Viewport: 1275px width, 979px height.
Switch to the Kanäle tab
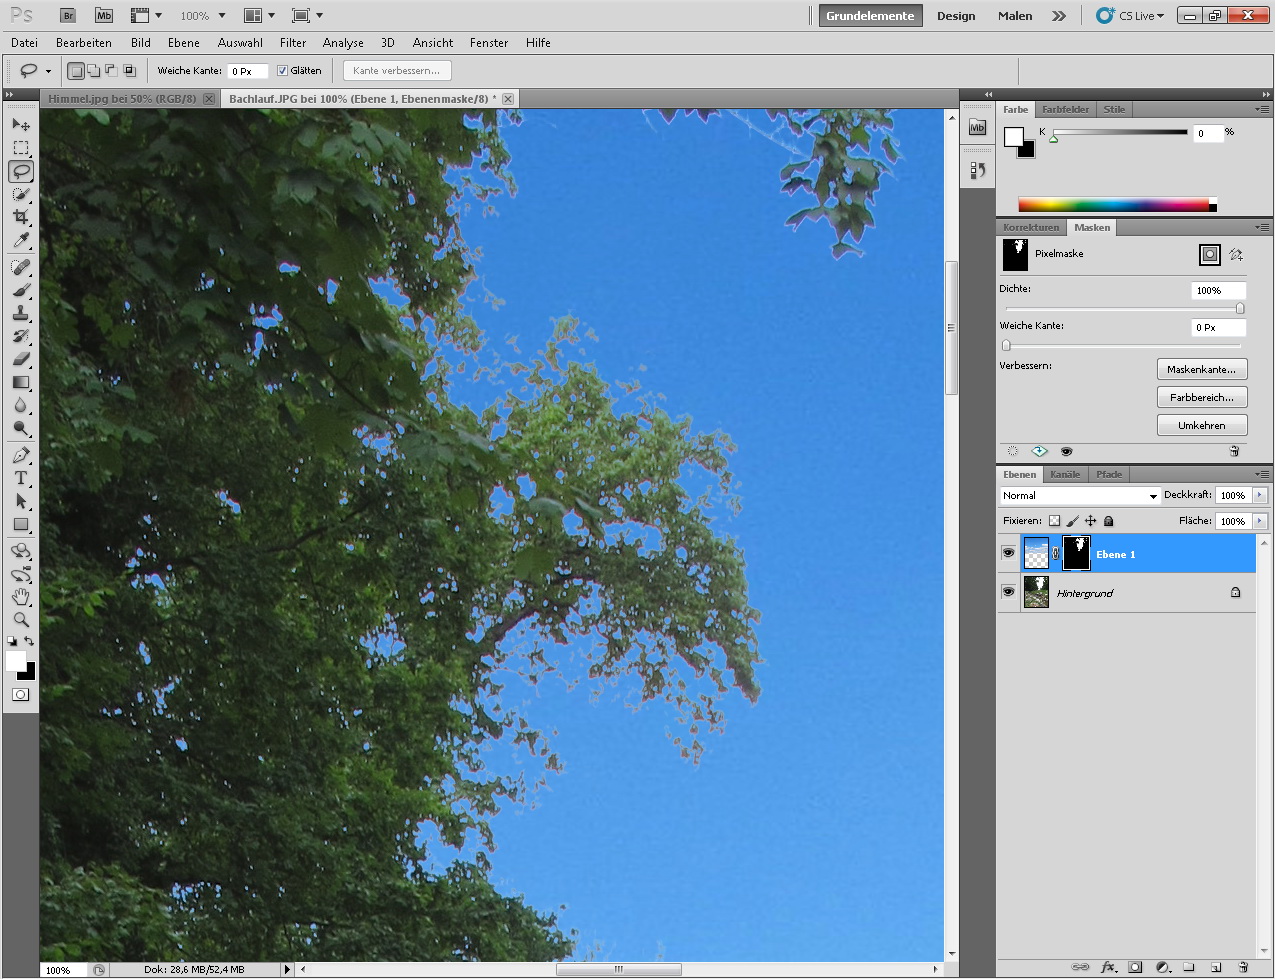(x=1065, y=474)
